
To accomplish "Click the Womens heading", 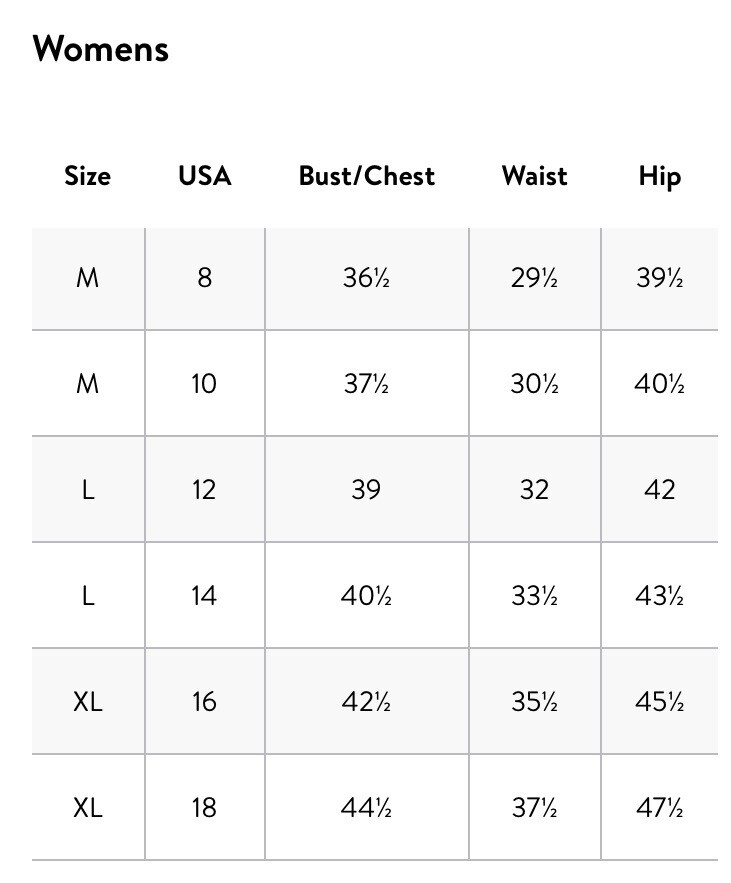I will tap(101, 48).
